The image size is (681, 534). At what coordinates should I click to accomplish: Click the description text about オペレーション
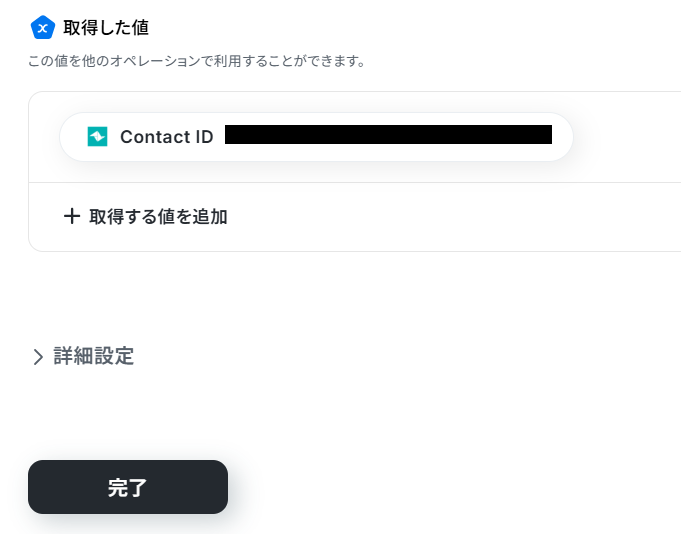196,62
